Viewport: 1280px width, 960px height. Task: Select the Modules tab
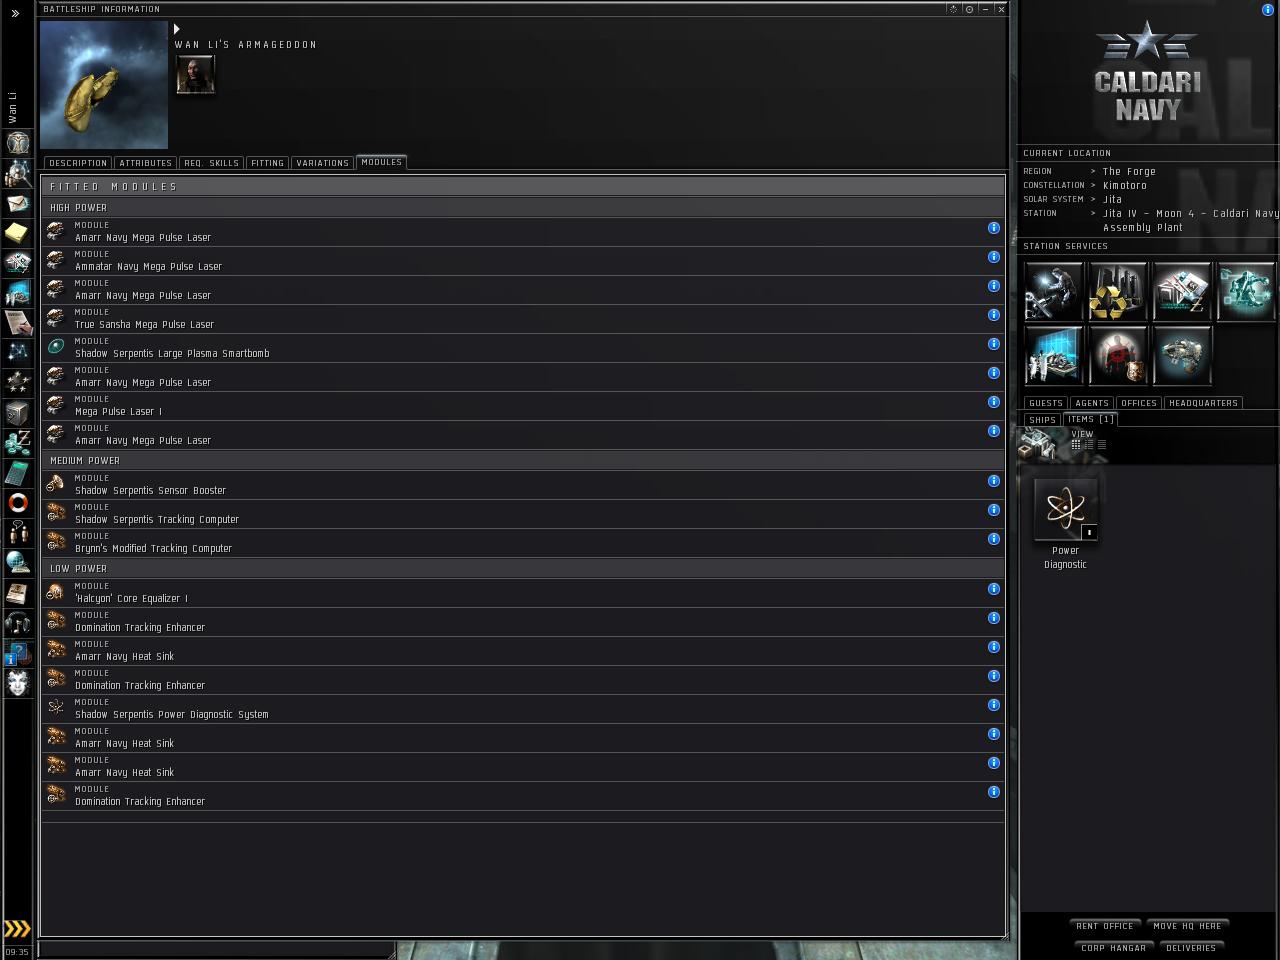tap(382, 162)
